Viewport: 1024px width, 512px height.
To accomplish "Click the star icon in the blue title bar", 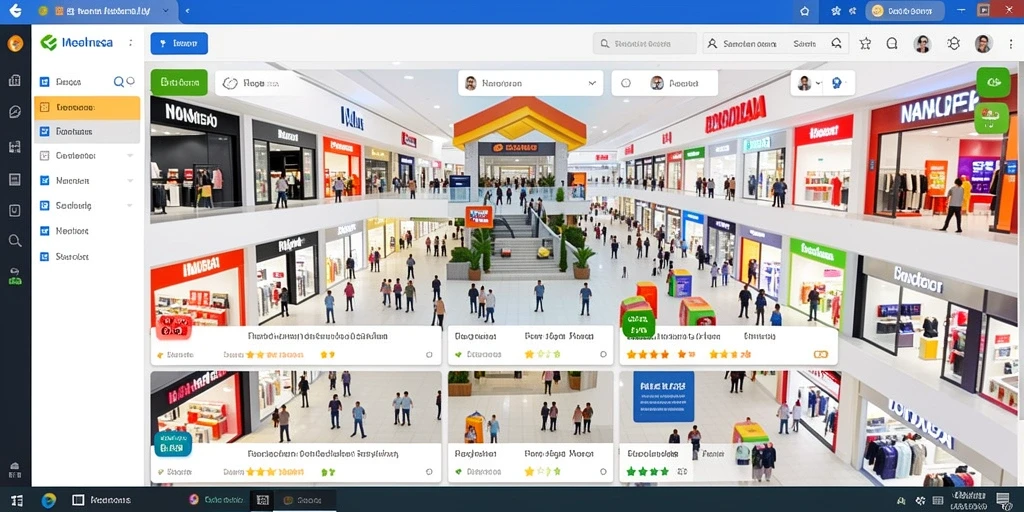I will [836, 10].
